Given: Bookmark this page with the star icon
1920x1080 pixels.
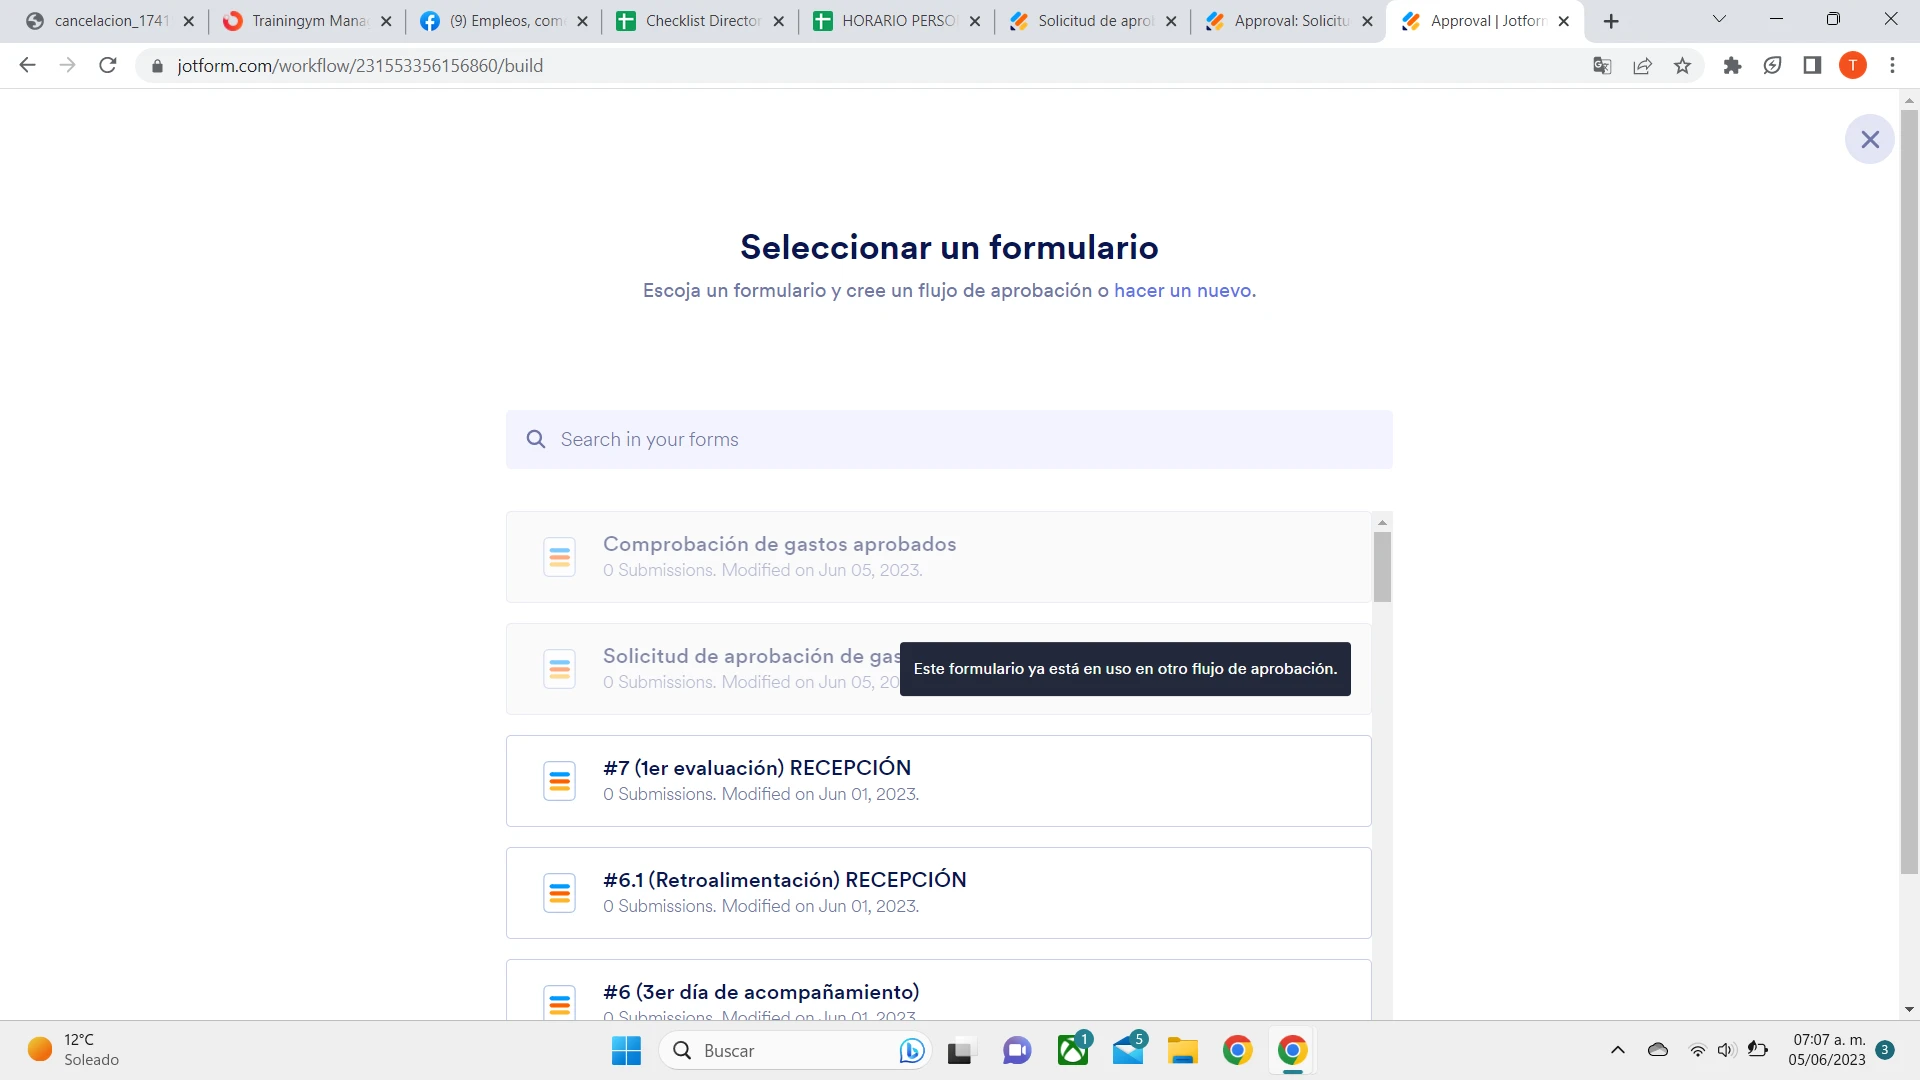Looking at the screenshot, I should (1682, 65).
